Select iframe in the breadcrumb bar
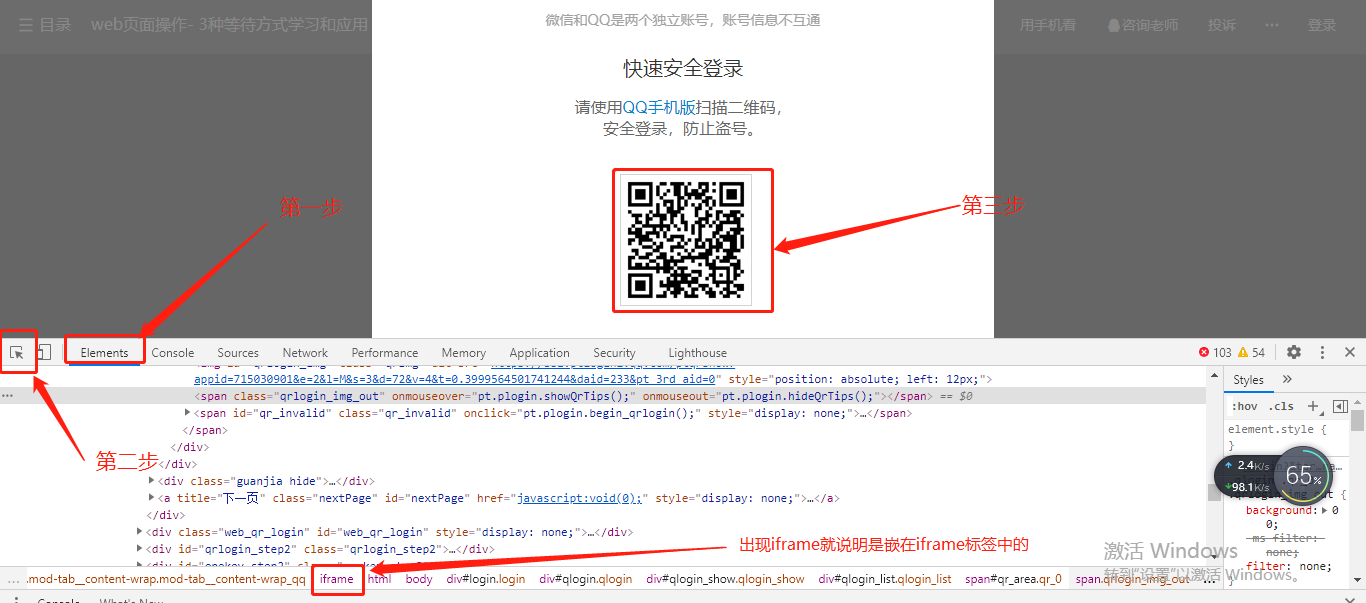1366x603 pixels. 337,579
